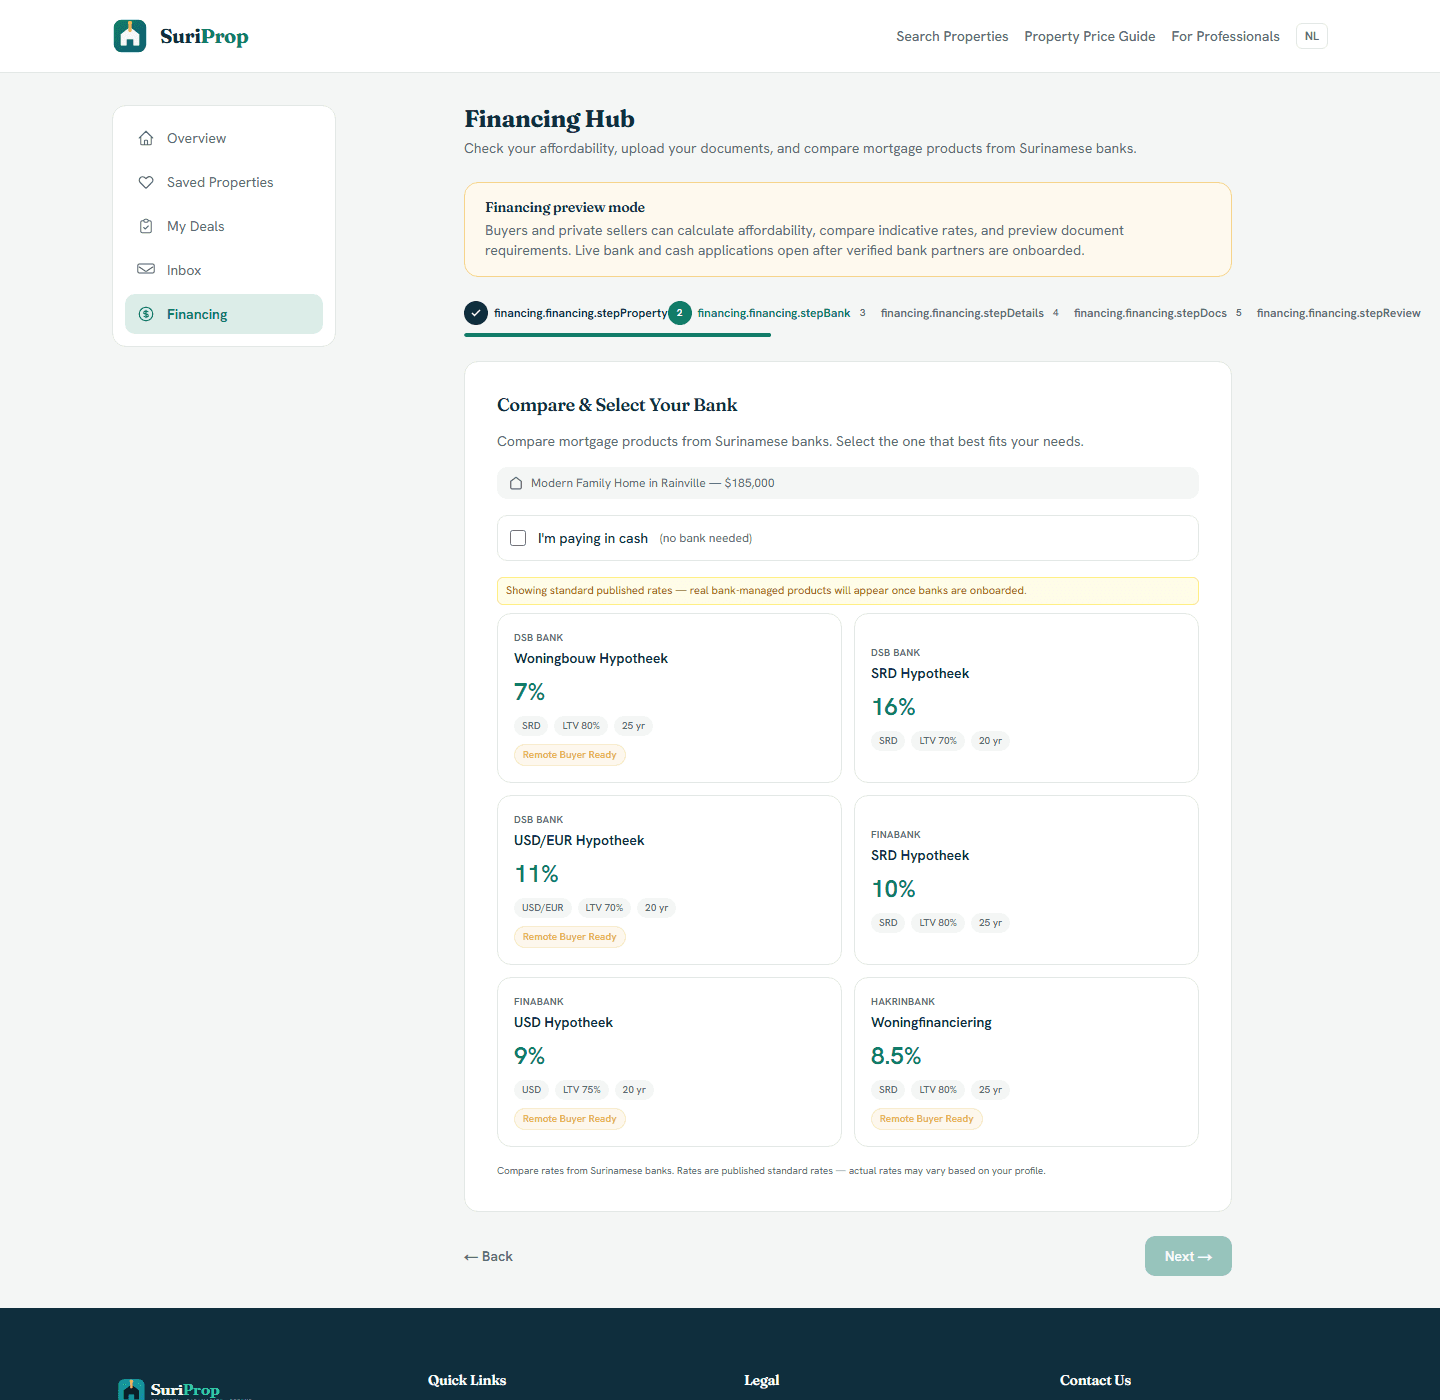This screenshot has height=1400, width=1440.
Task: Click the Financing dollar-circle icon
Action: [146, 314]
